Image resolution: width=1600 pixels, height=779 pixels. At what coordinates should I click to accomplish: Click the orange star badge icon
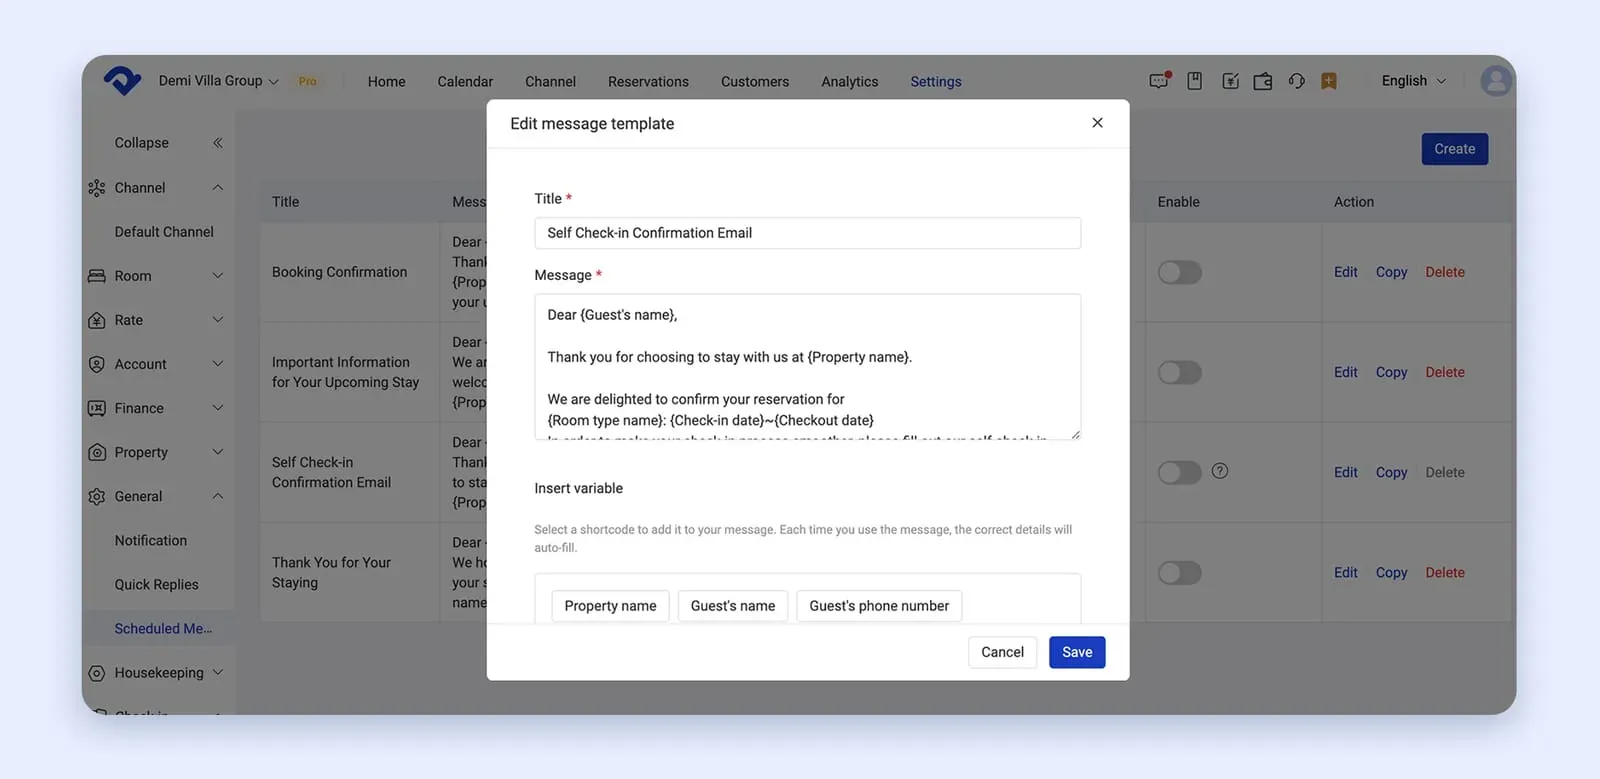1329,81
